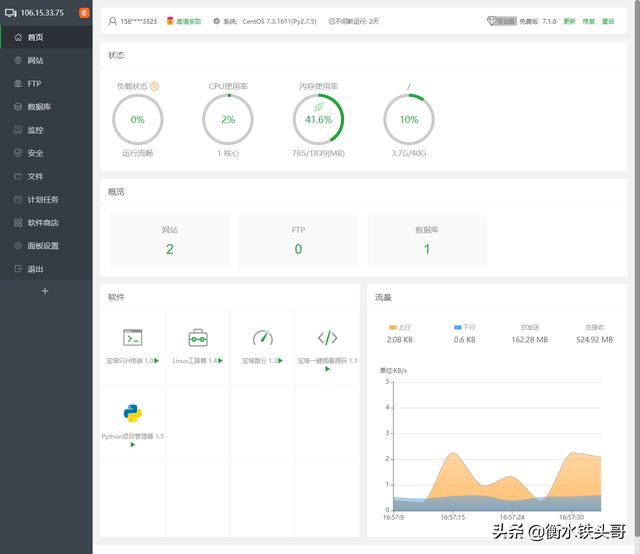Click the user avatar icon next to 156****3523
640x554 pixels.
pyautogui.click(x=113, y=21)
